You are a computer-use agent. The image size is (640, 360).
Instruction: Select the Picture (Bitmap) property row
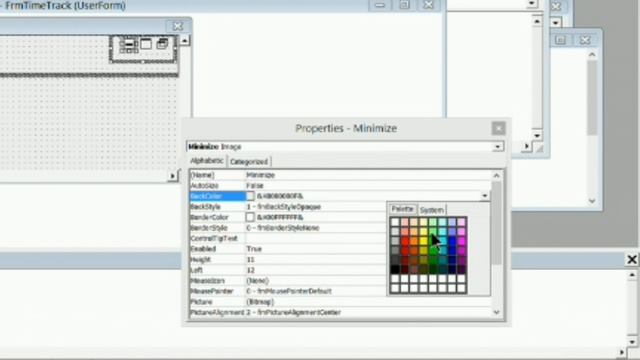coord(340,302)
